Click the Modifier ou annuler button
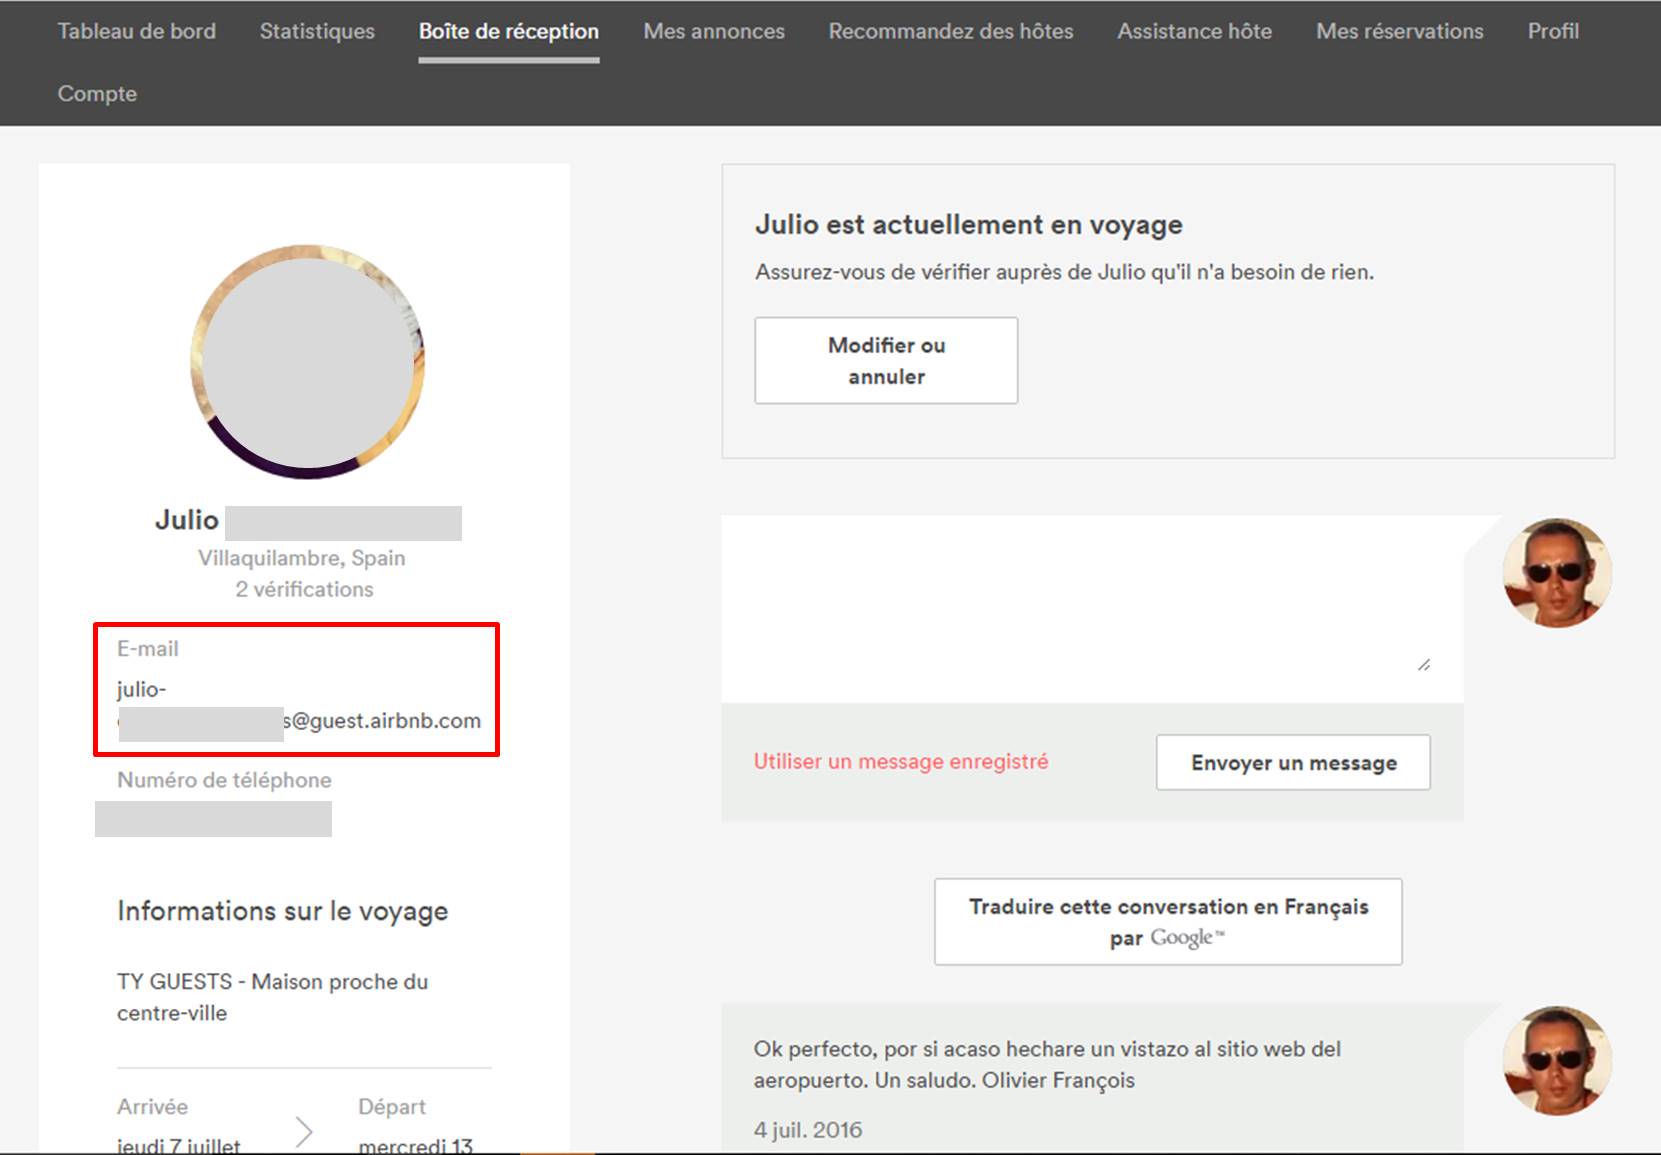The width and height of the screenshot is (1661, 1155). (885, 361)
